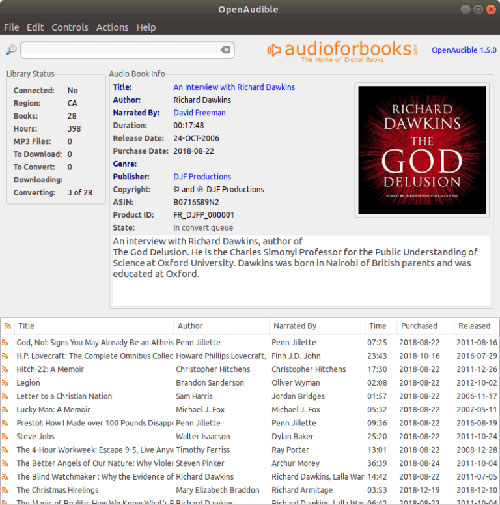
Task: Click the icon beside The Better Angels row
Action: pos(5,463)
